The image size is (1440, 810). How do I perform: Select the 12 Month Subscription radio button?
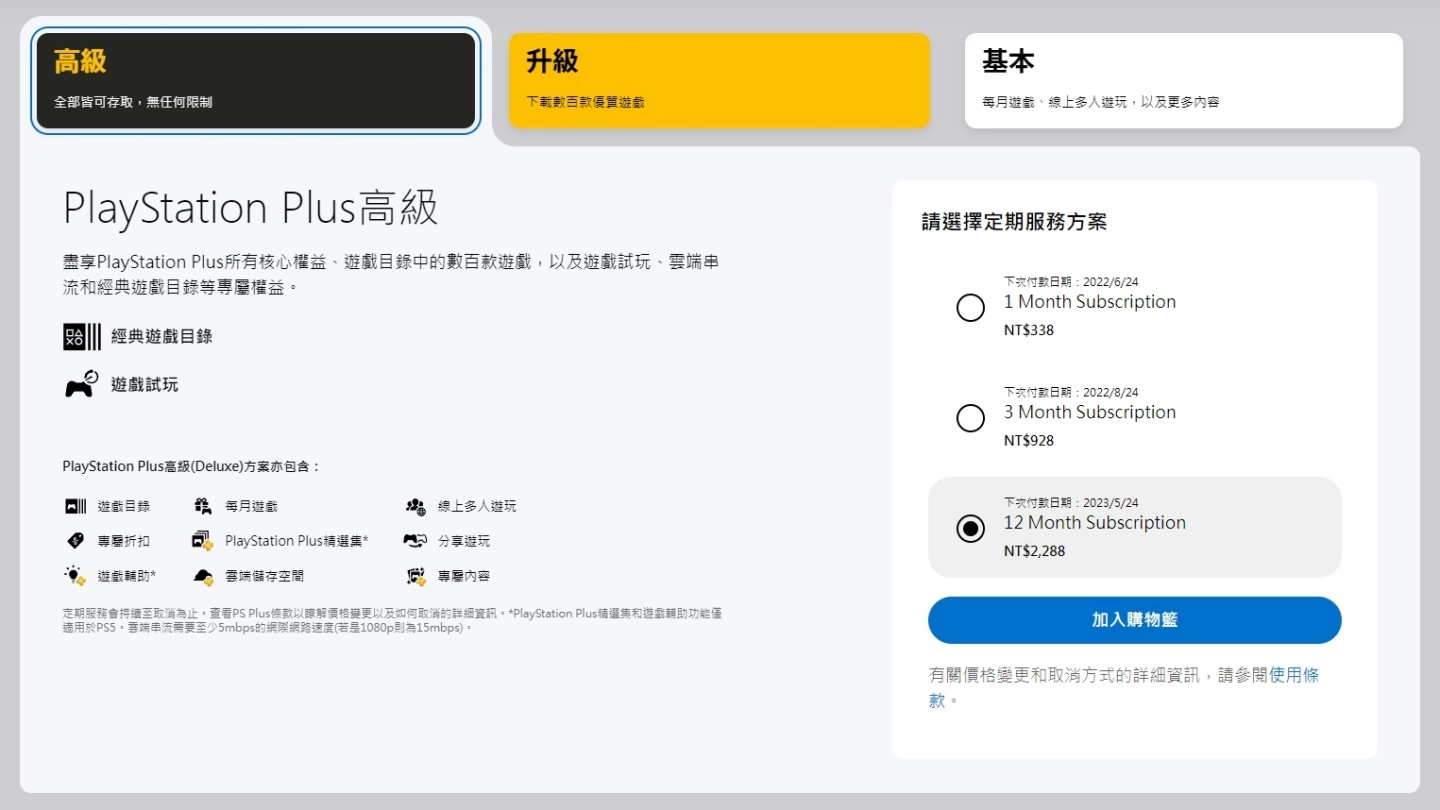tap(970, 528)
